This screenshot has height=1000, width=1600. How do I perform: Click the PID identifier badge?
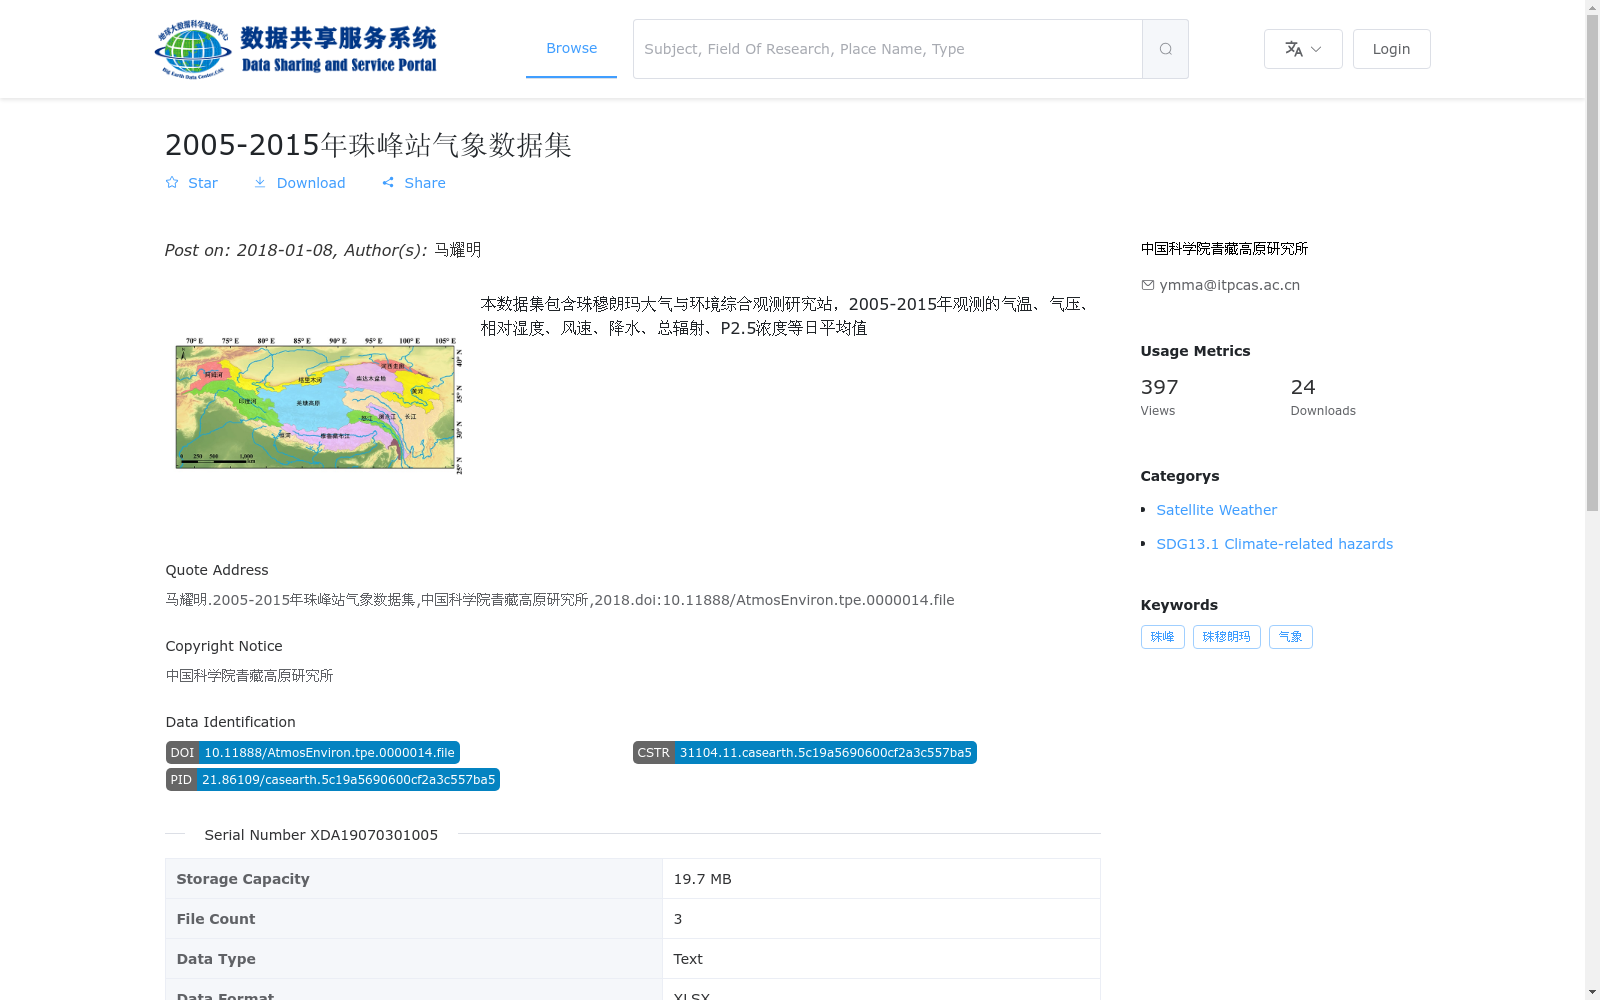332,780
